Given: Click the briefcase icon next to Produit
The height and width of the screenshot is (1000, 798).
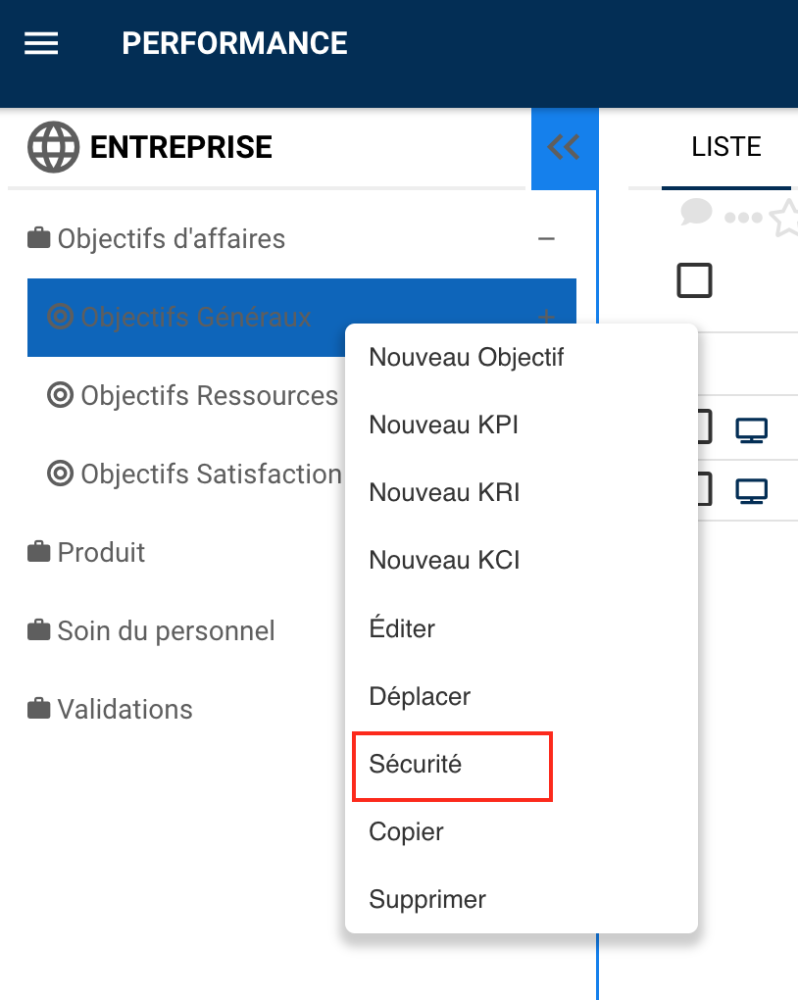Looking at the screenshot, I should click(39, 552).
